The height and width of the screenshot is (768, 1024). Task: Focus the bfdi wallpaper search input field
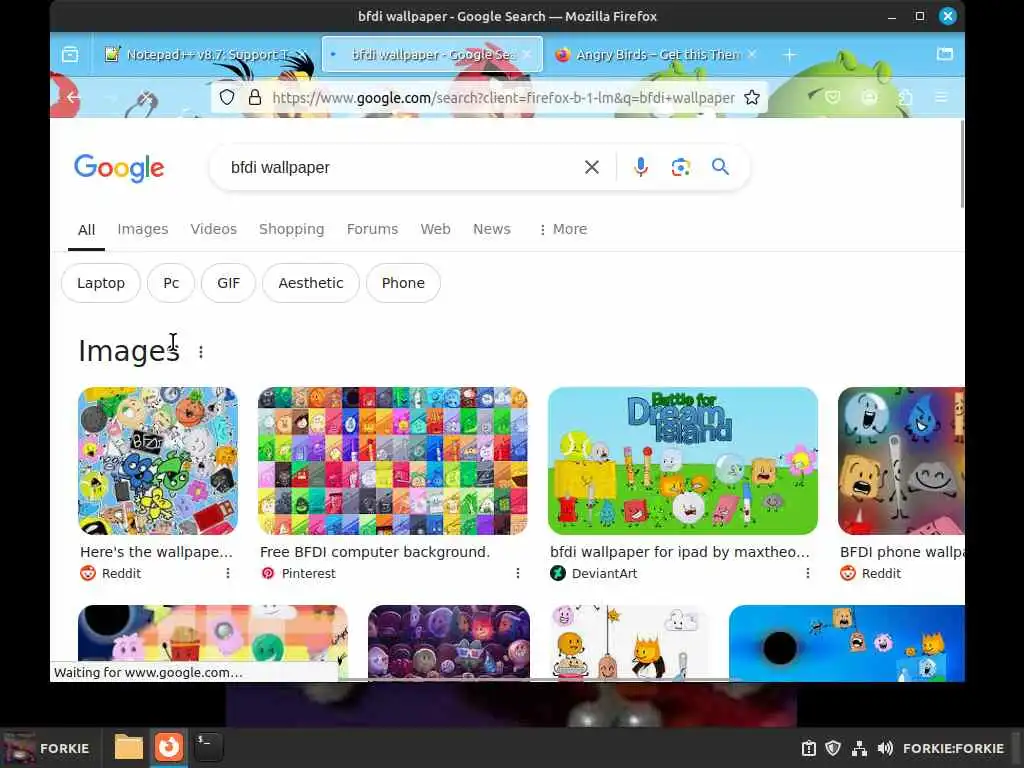pyautogui.click(x=398, y=167)
